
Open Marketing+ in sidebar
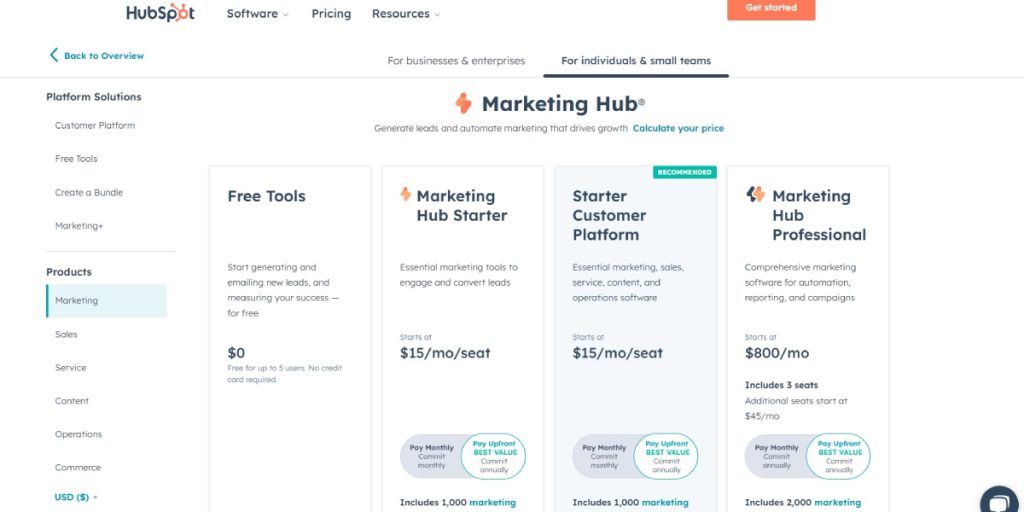coord(79,226)
